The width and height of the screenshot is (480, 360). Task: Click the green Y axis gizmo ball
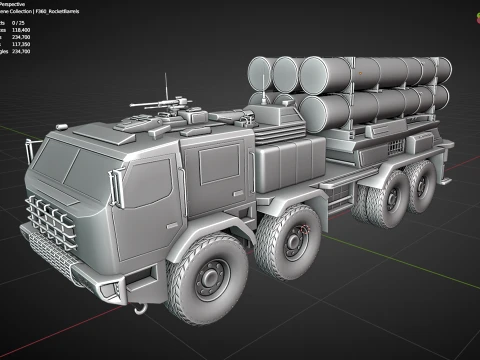pyautogui.click(x=479, y=15)
